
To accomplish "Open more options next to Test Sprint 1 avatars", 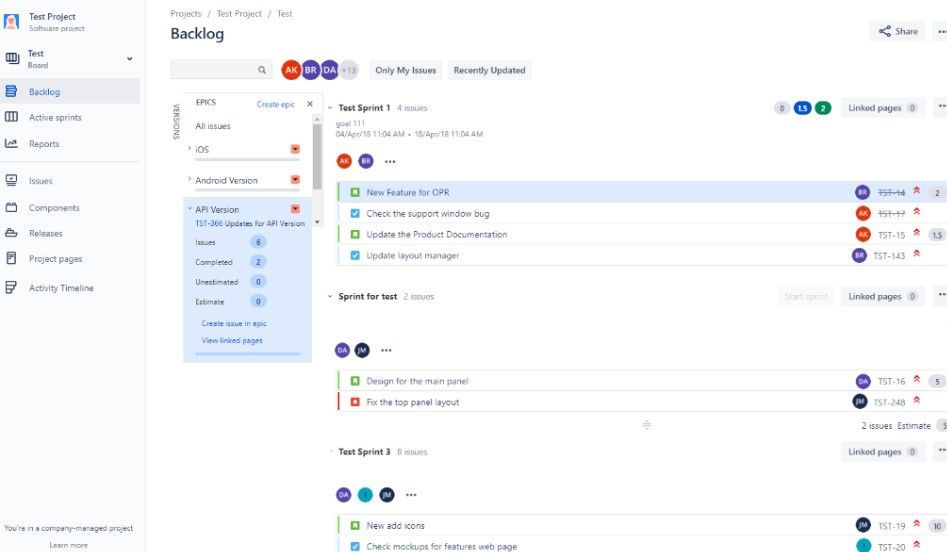I will pyautogui.click(x=390, y=161).
